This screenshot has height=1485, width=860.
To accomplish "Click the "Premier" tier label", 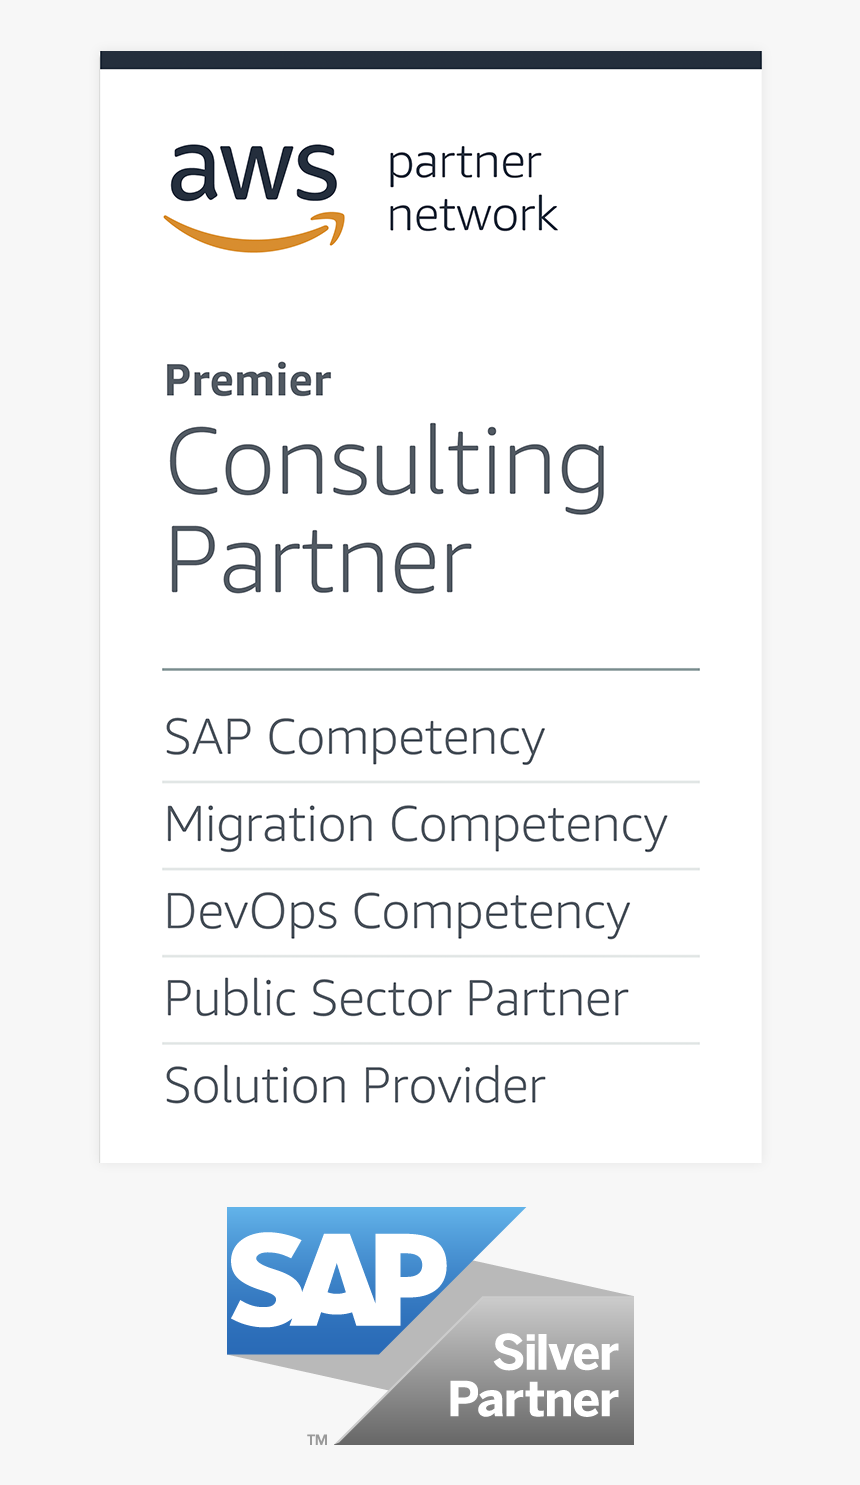I will pyautogui.click(x=248, y=381).
